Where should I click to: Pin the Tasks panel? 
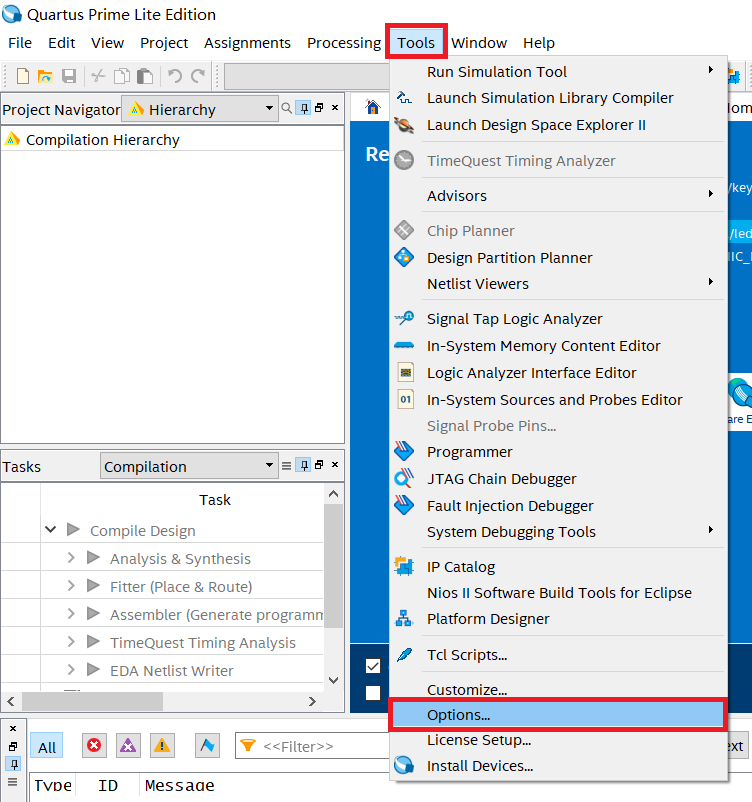[304, 465]
